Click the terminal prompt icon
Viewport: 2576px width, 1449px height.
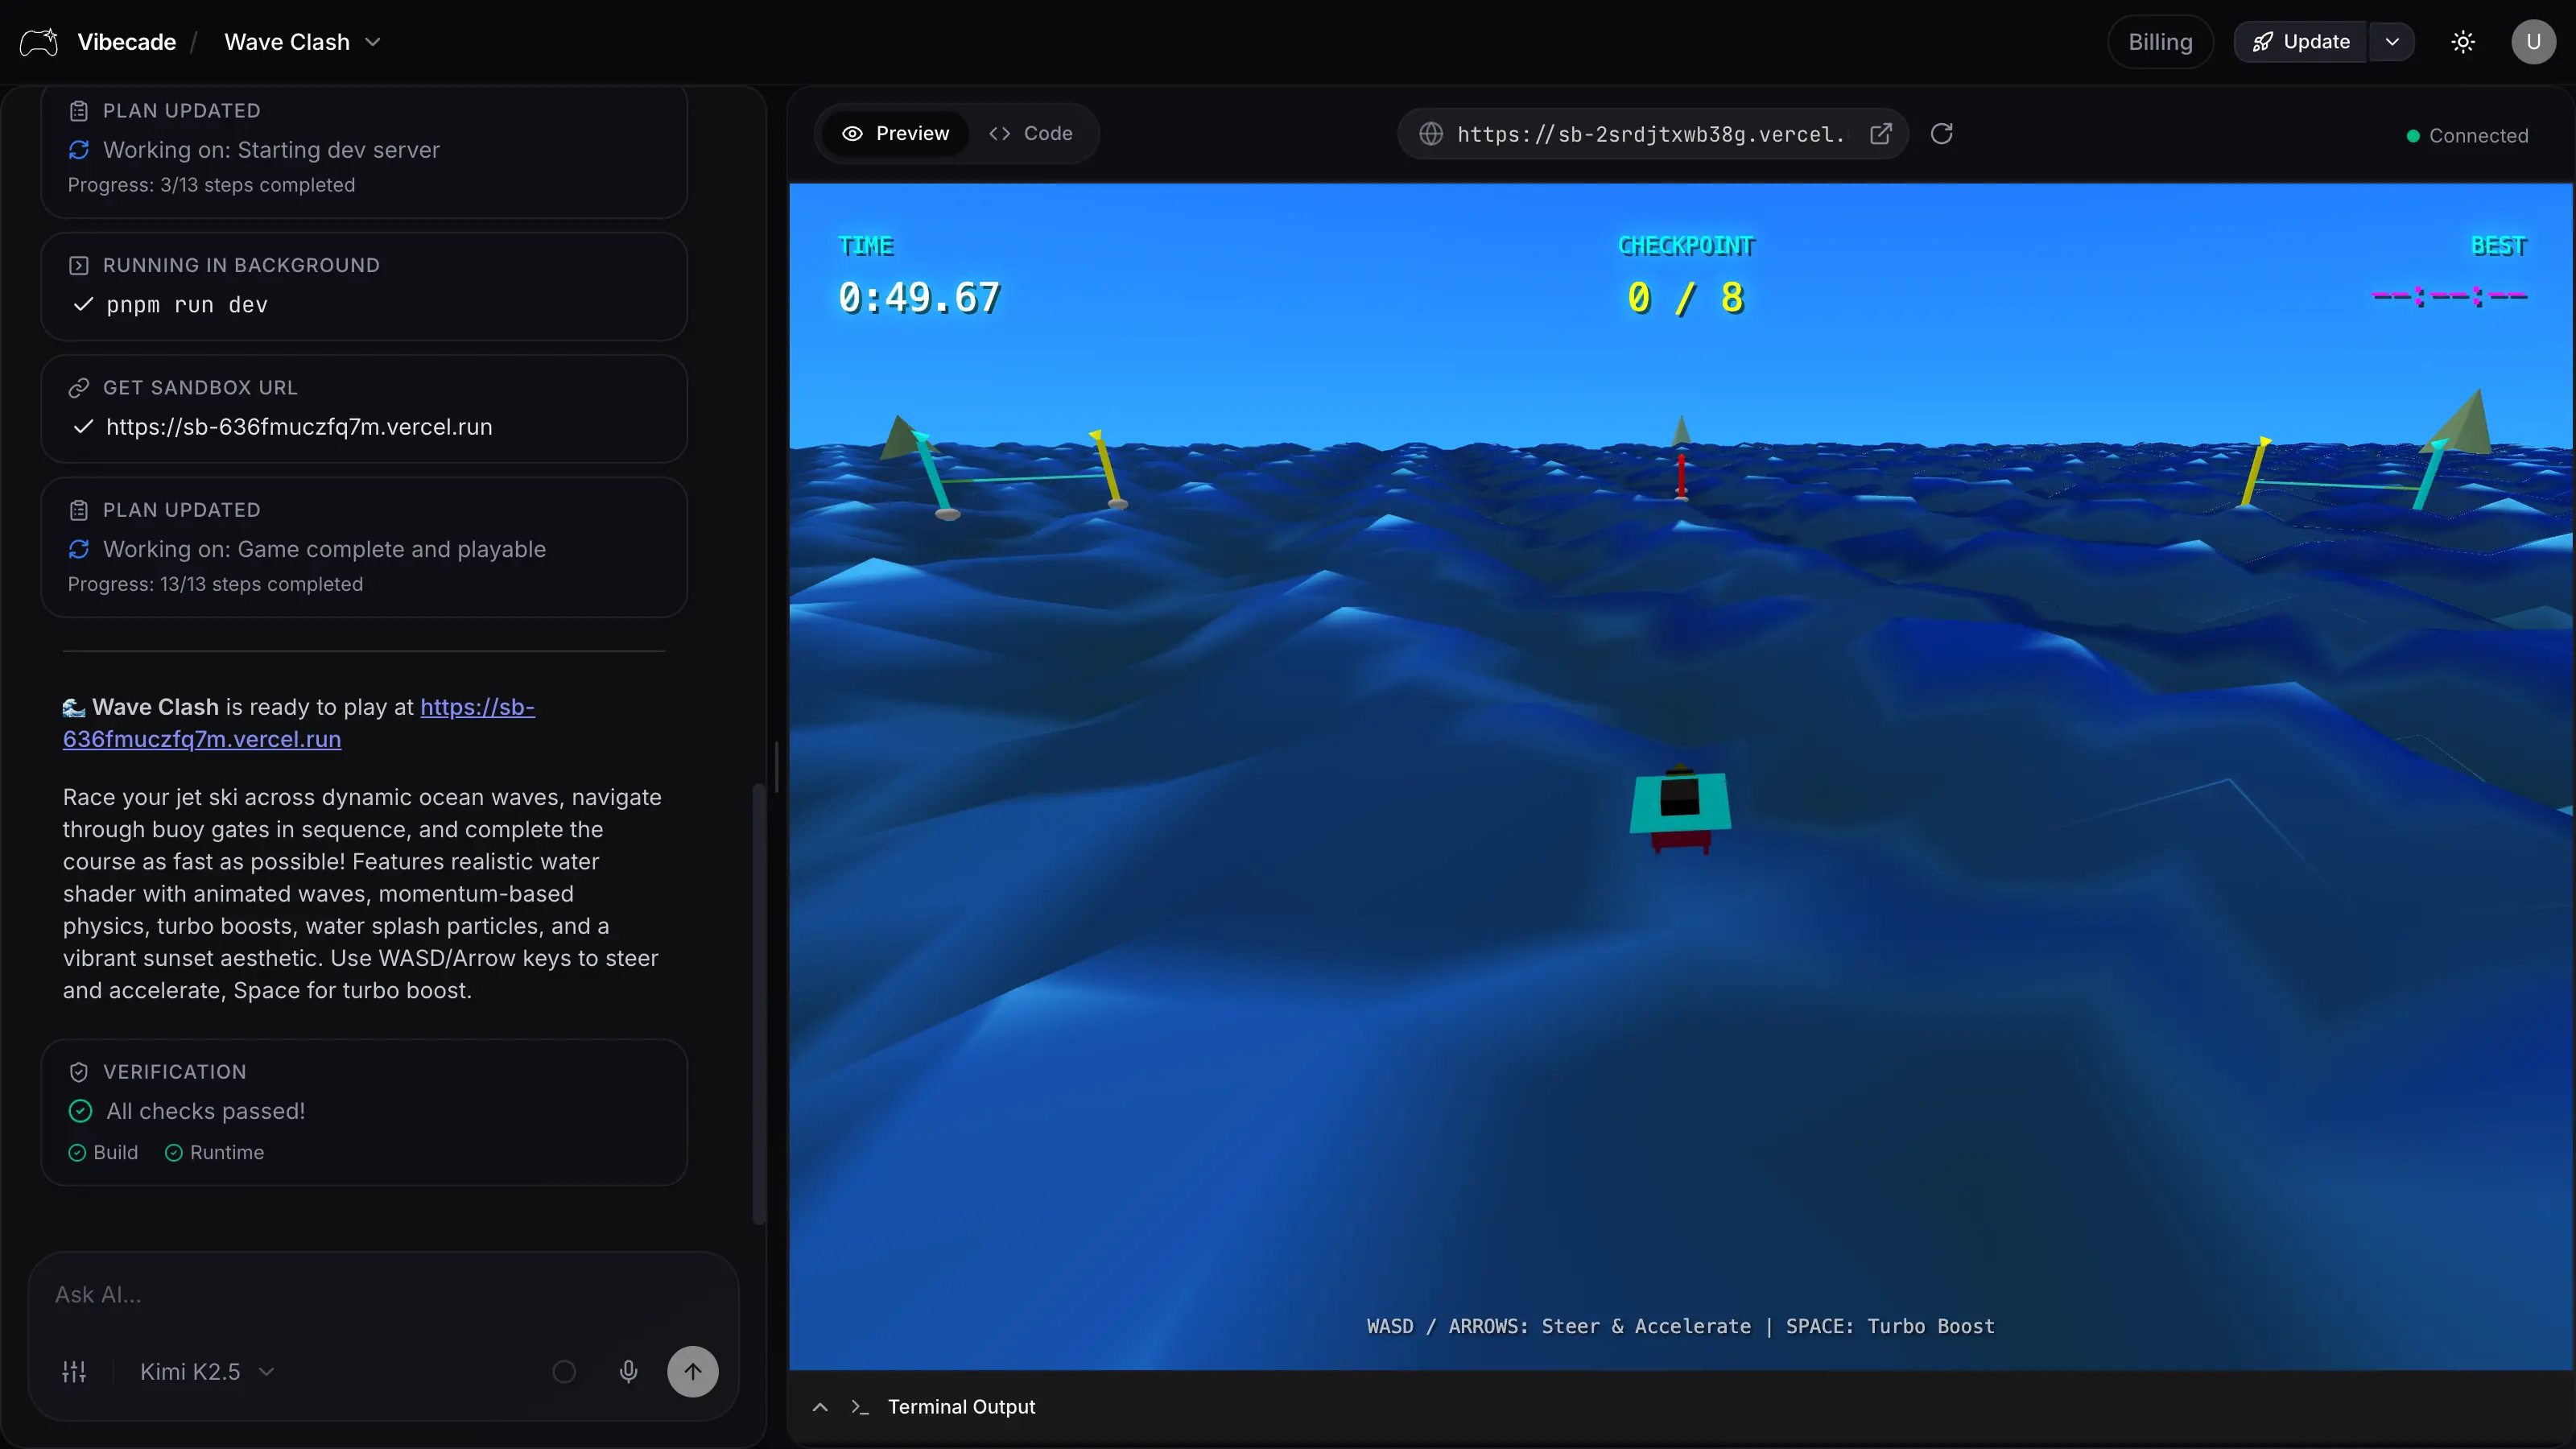click(x=861, y=1406)
